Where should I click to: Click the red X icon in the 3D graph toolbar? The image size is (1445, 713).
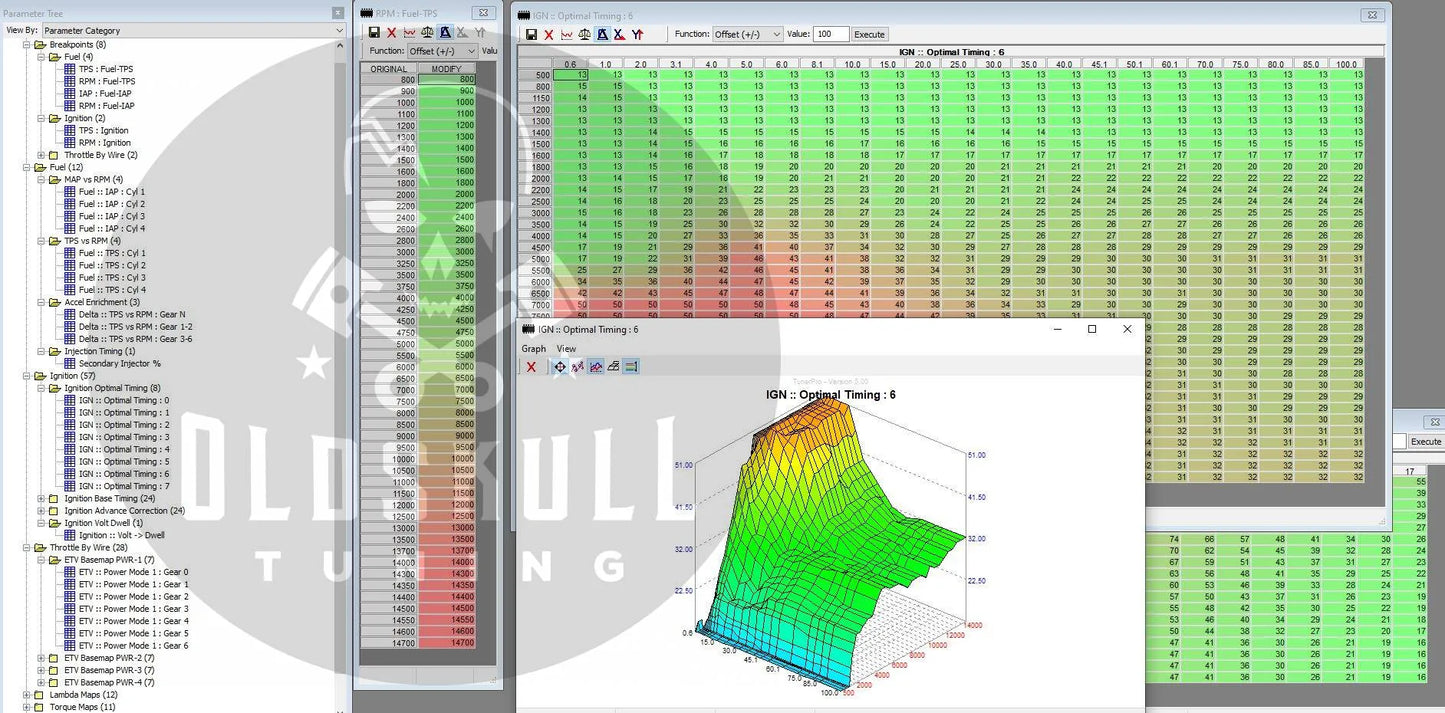531,367
